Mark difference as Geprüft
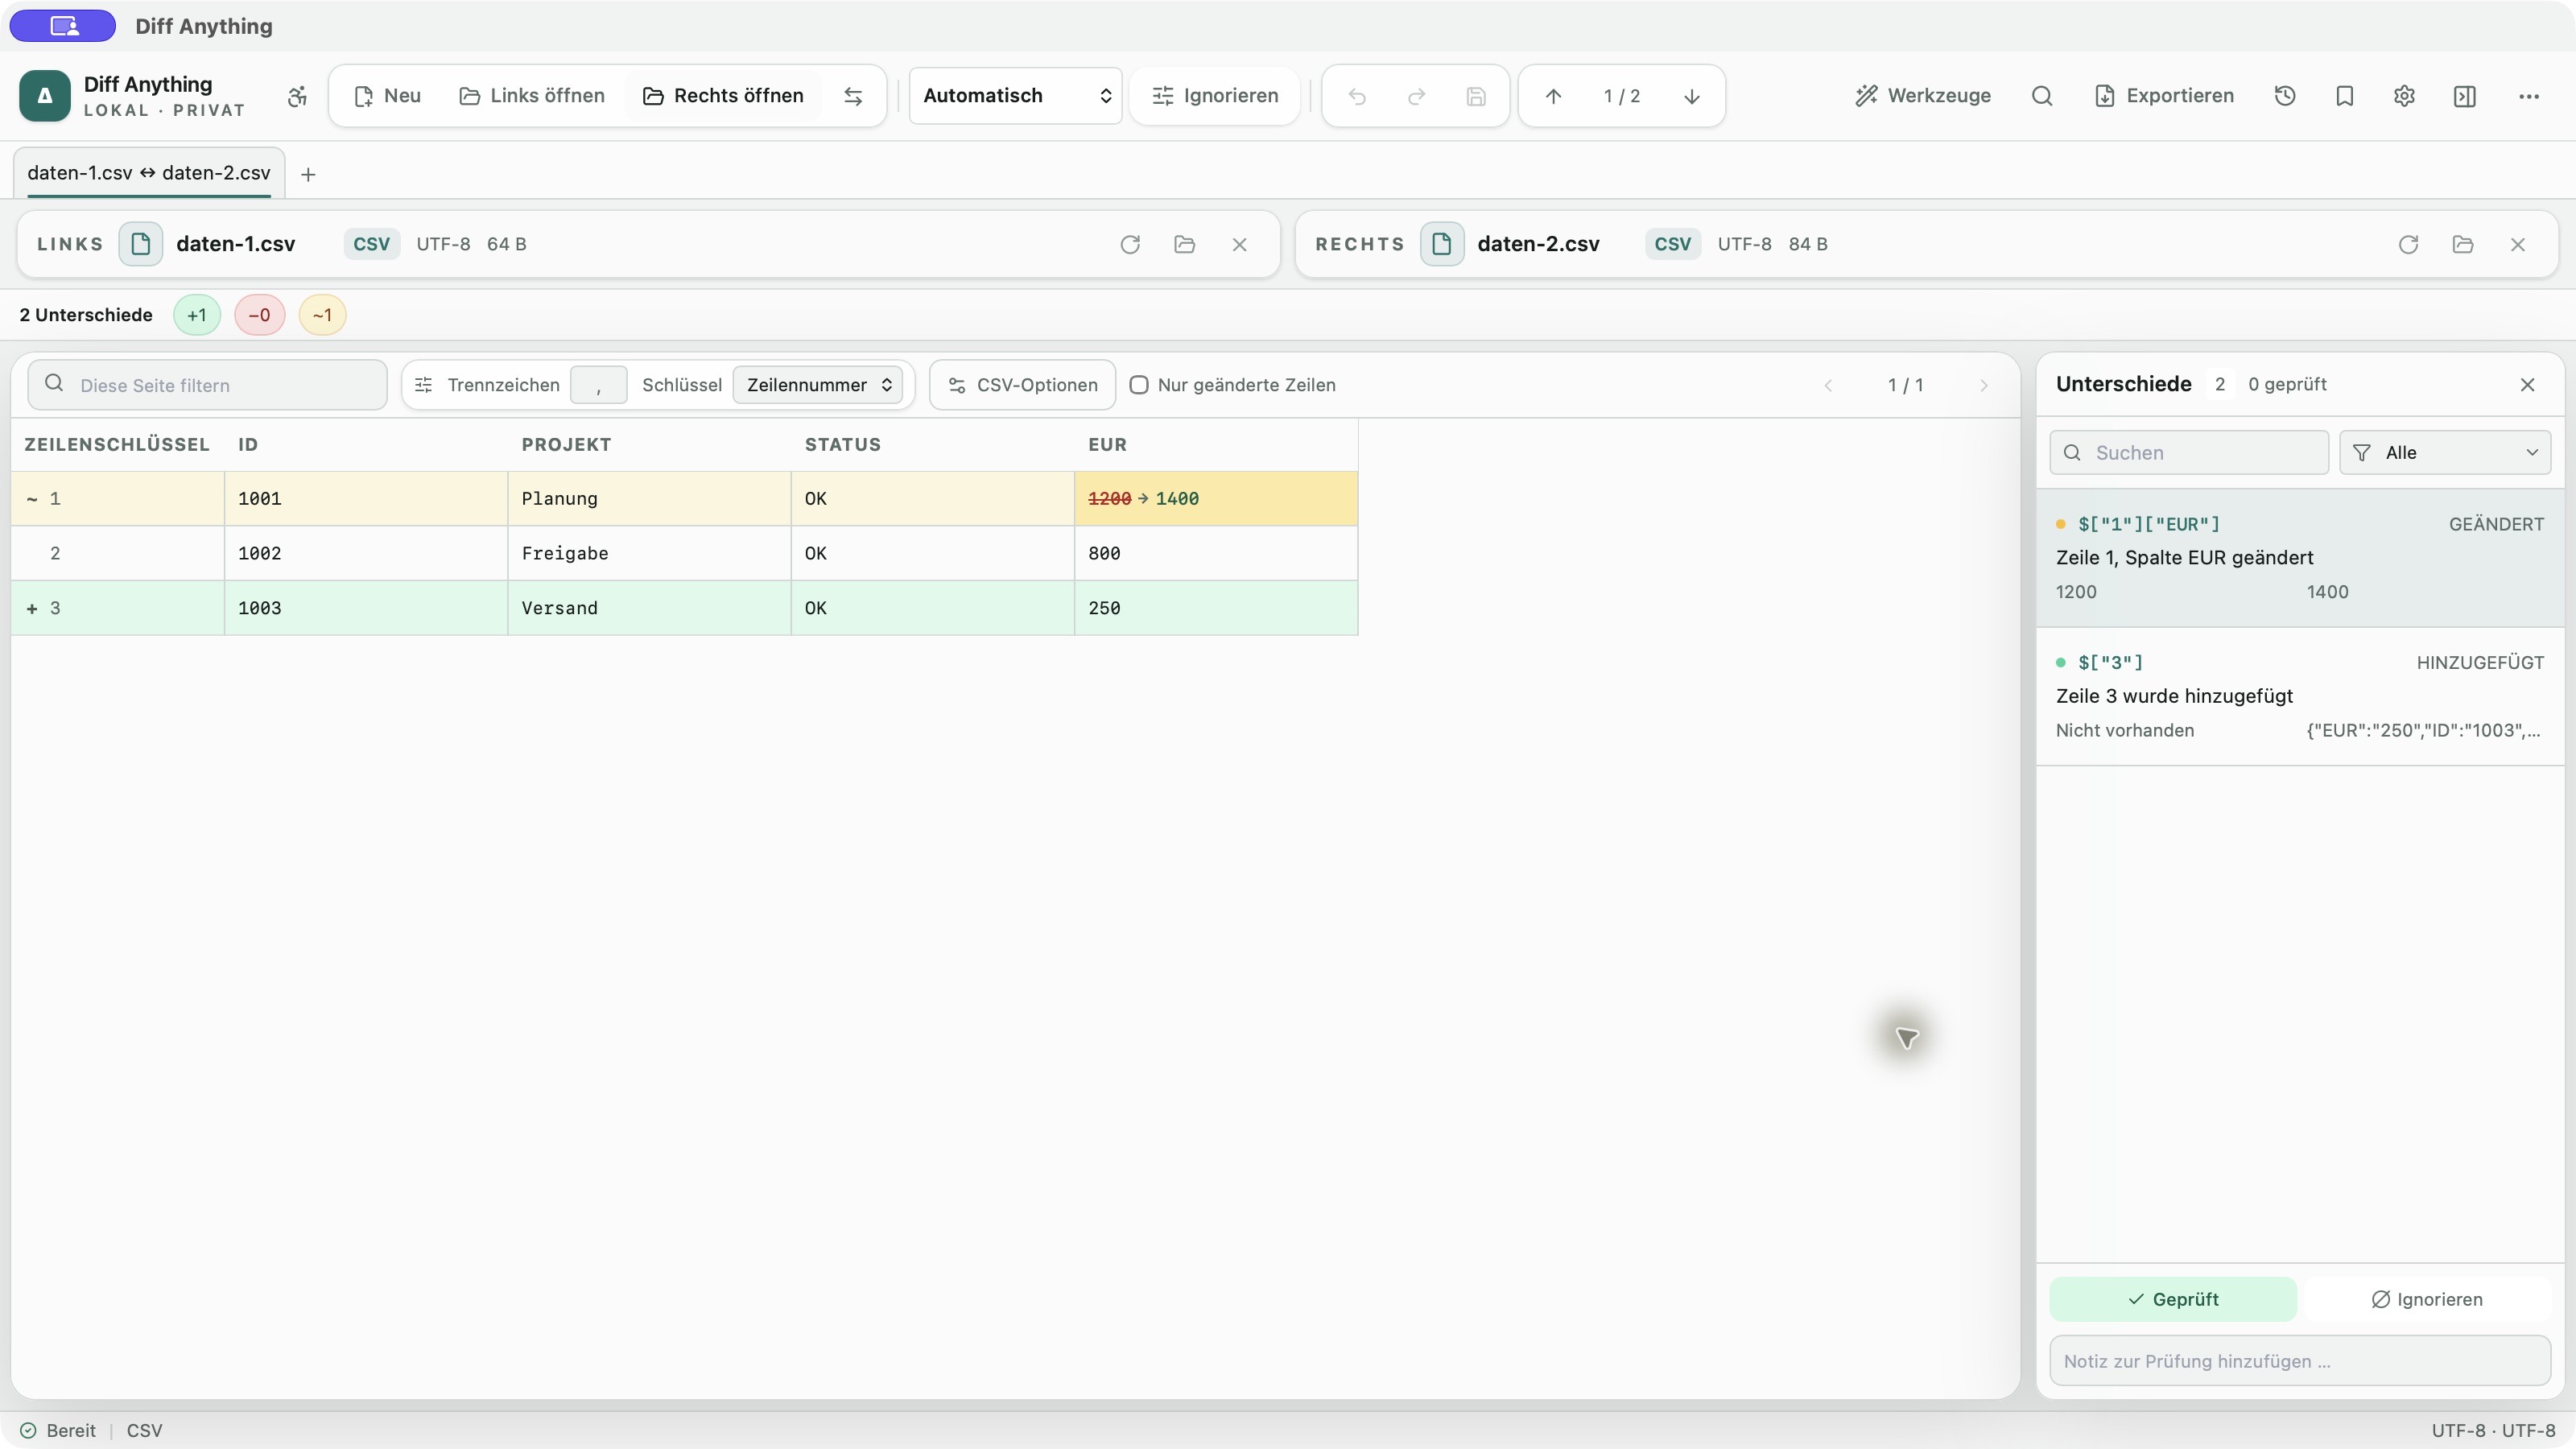 2173,1299
